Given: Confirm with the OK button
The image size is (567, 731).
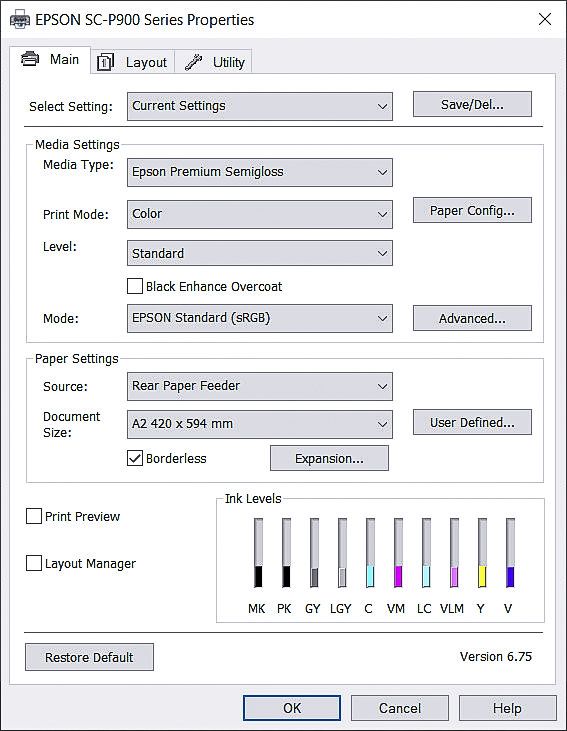Looking at the screenshot, I should point(292,708).
